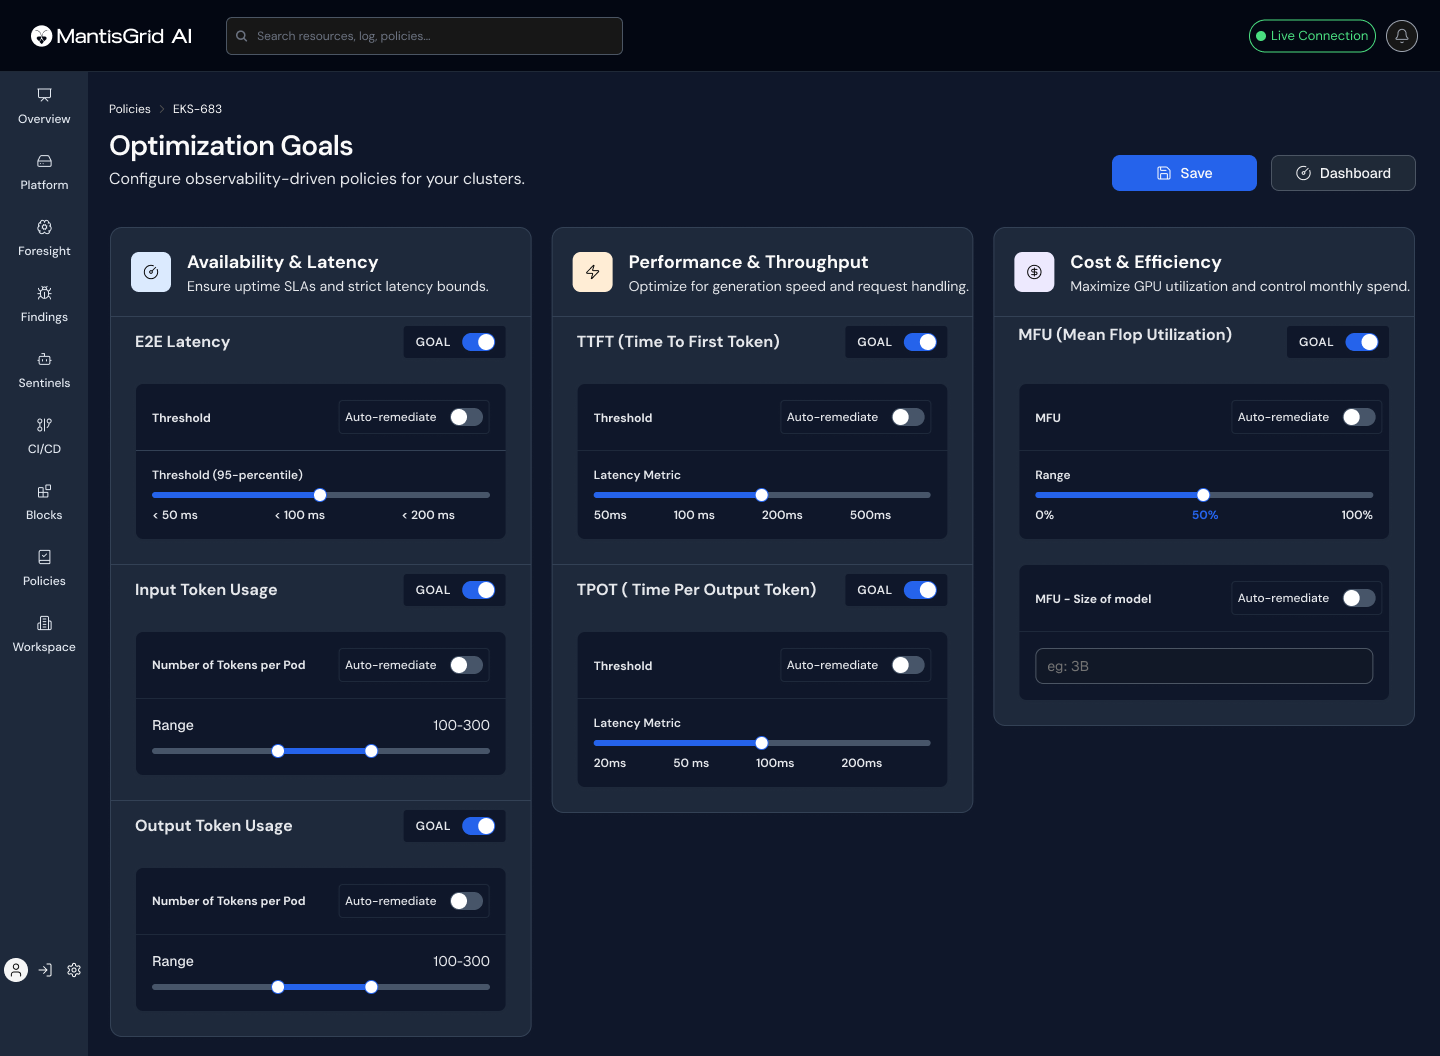The height and width of the screenshot is (1056, 1440).
Task: Click the sign-out arrow icon
Action: tap(45, 970)
